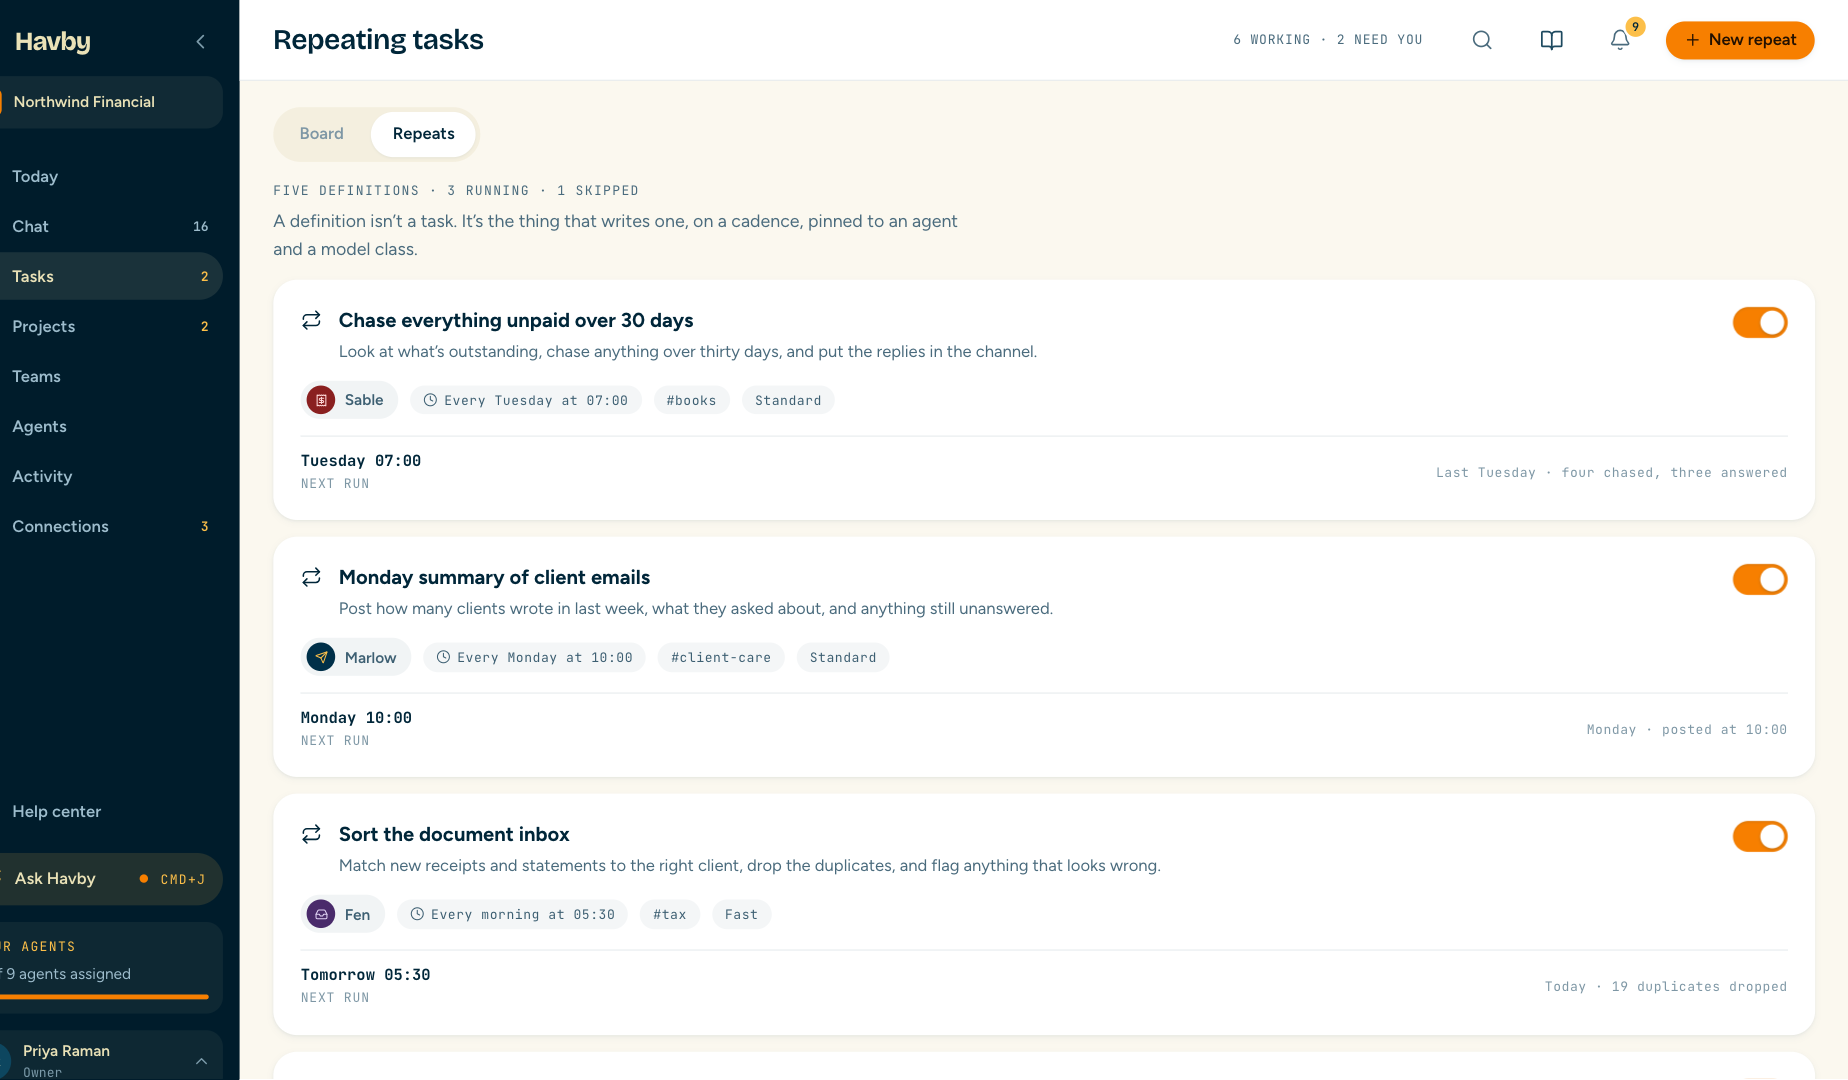Navigate to Agents in the sidebar
The width and height of the screenshot is (1848, 1080).
(x=111, y=426)
